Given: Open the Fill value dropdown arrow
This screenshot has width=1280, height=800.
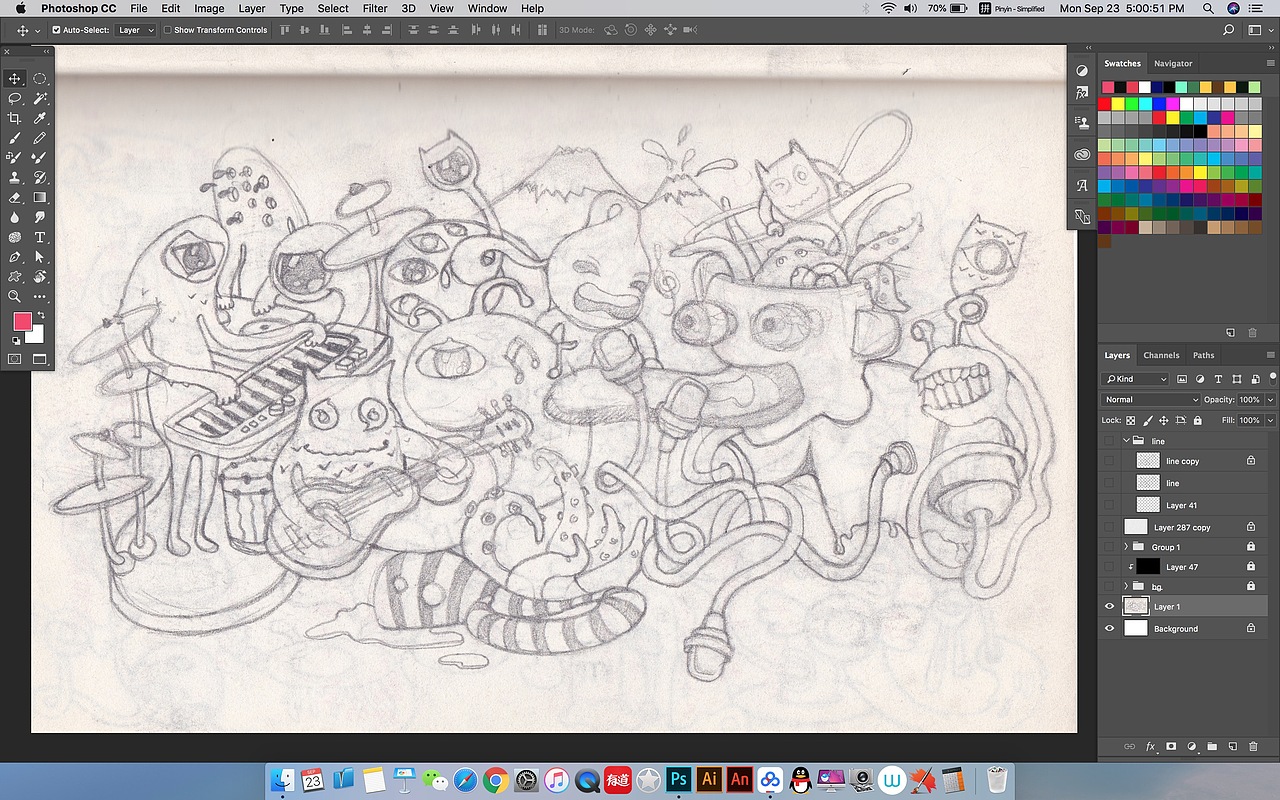Looking at the screenshot, I should point(1271,421).
